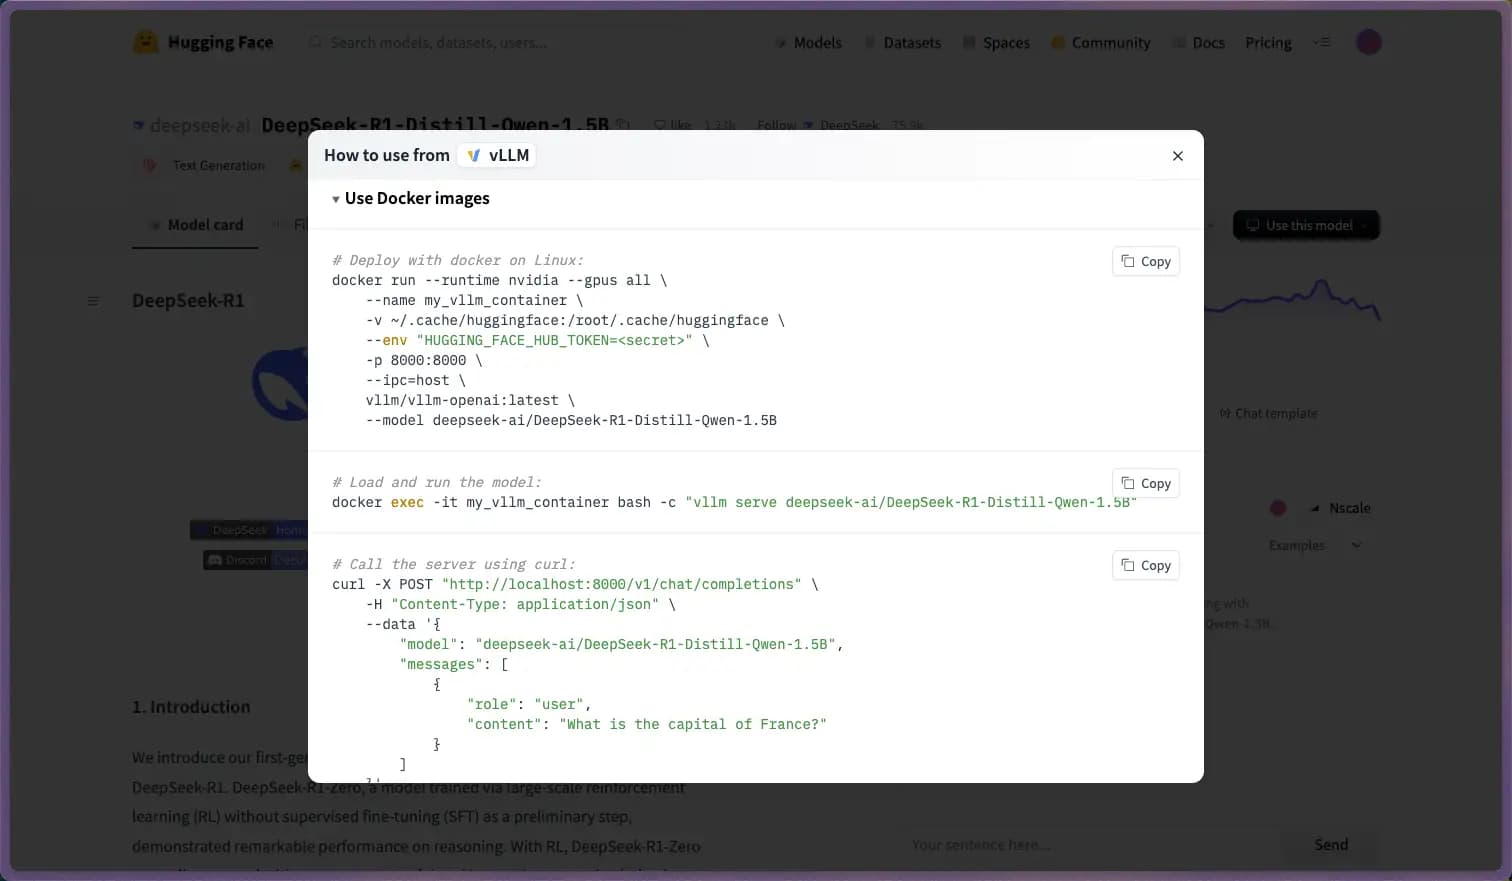Click the Your sentence here input field
Image resolution: width=1512 pixels, height=881 pixels.
[1090, 845]
